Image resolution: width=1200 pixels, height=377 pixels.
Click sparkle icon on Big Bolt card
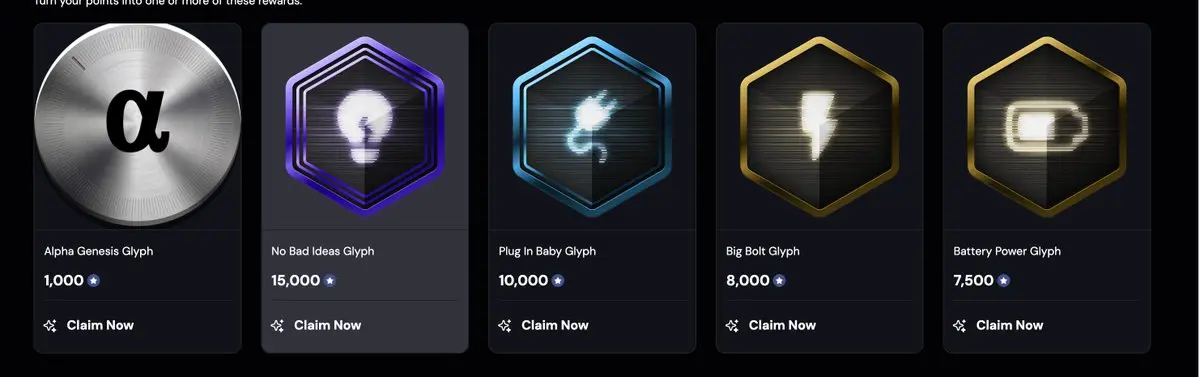pyautogui.click(x=733, y=325)
